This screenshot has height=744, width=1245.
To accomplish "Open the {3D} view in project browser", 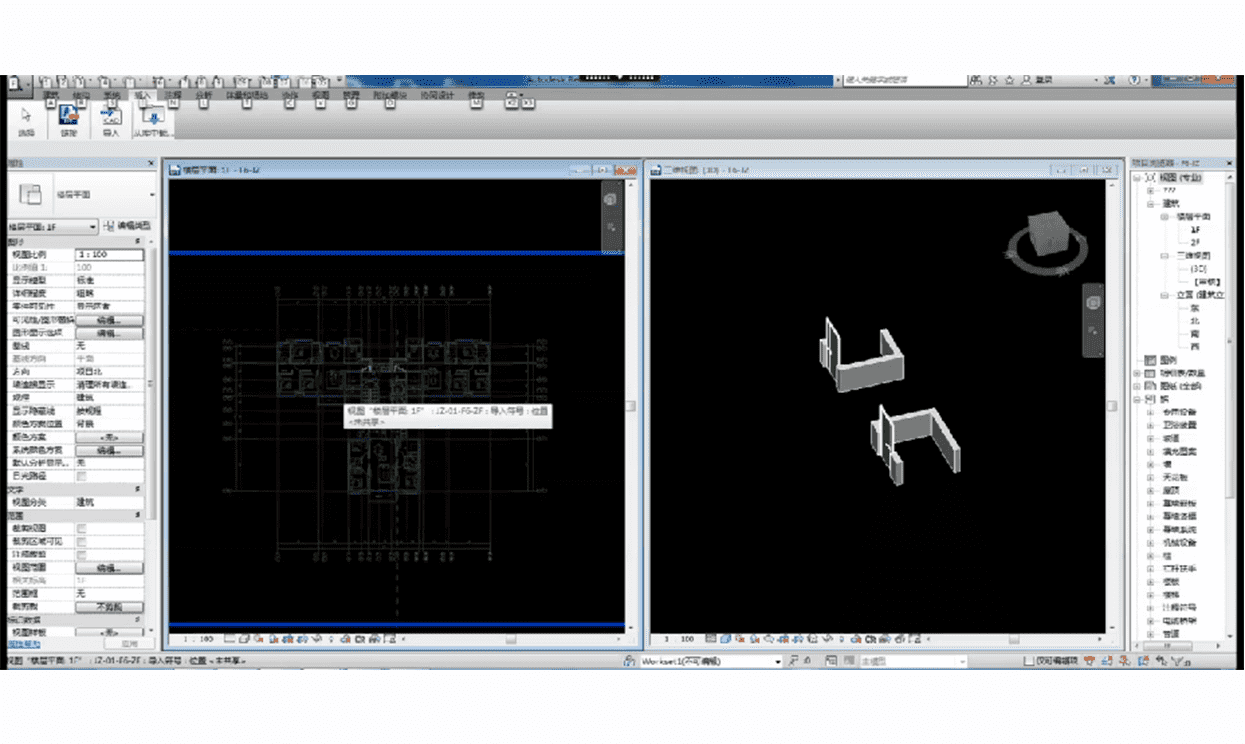I will click(1199, 269).
